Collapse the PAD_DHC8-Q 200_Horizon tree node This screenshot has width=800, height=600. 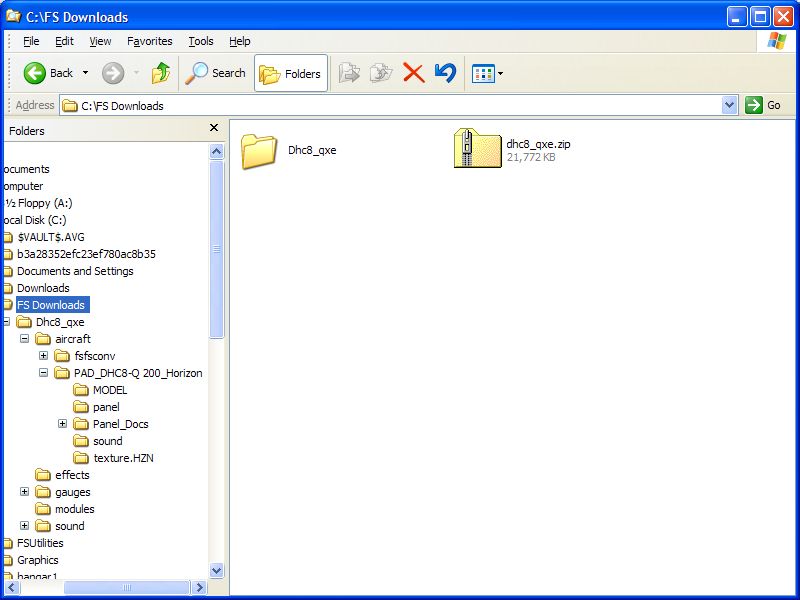coord(44,373)
